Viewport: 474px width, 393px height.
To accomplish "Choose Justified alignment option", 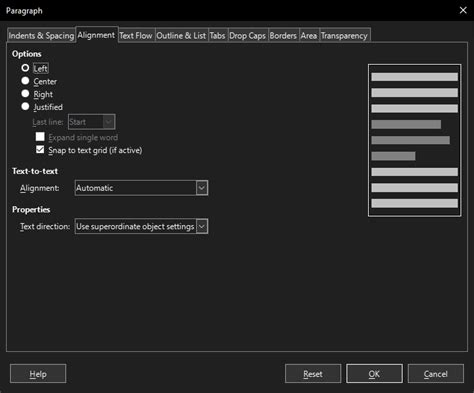I will click(x=25, y=106).
